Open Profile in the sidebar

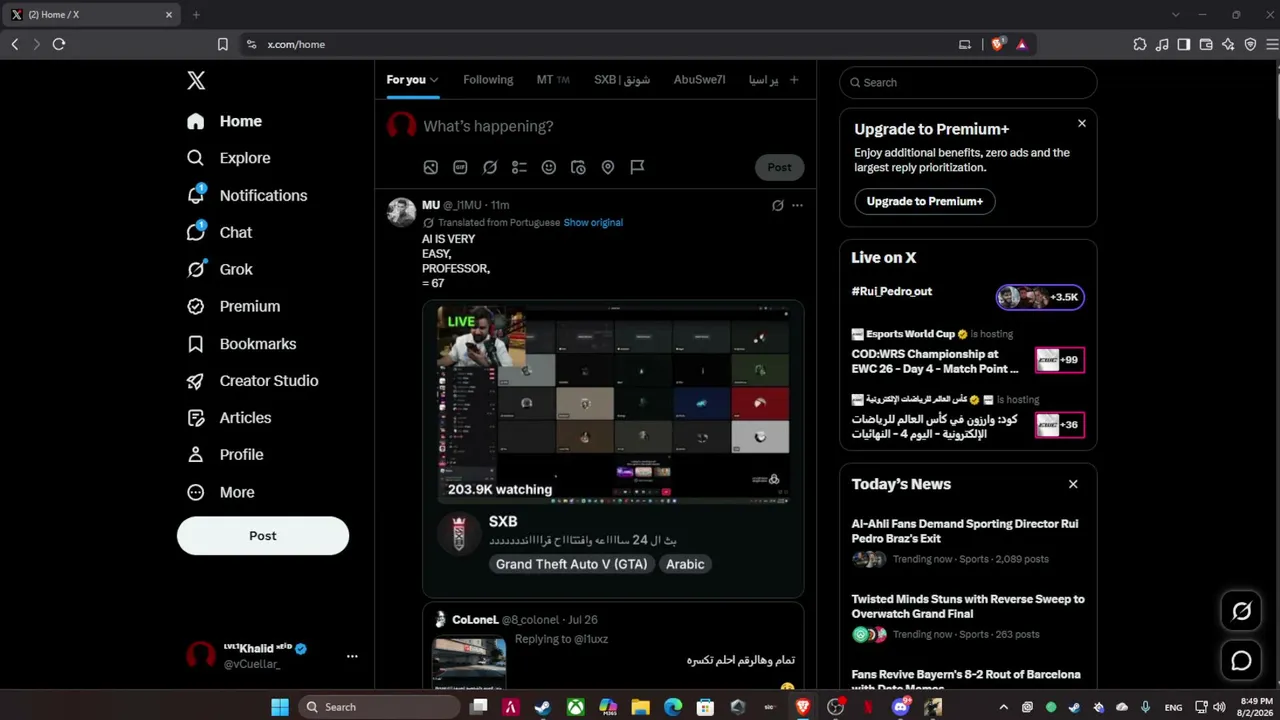(225, 455)
